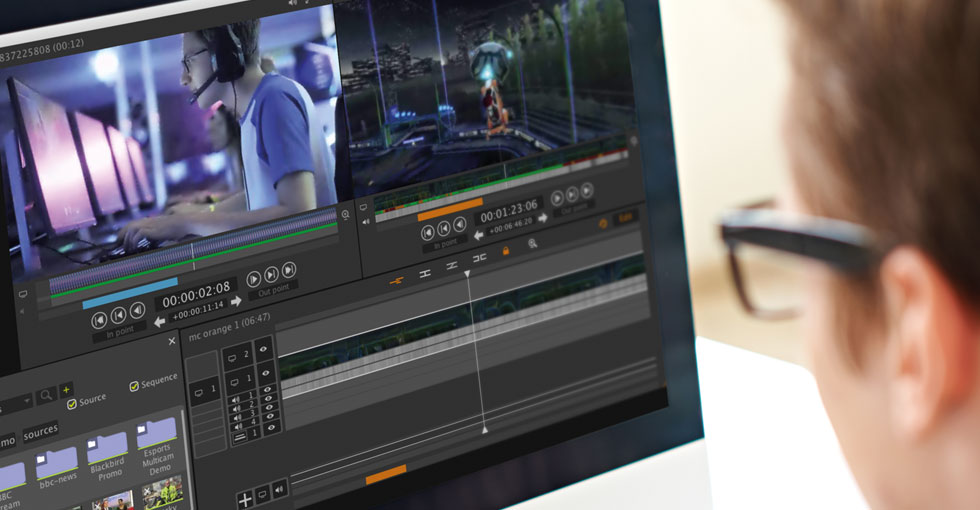Select the orange splice edit tool
Viewport: 980px width, 510px height.
point(396,281)
